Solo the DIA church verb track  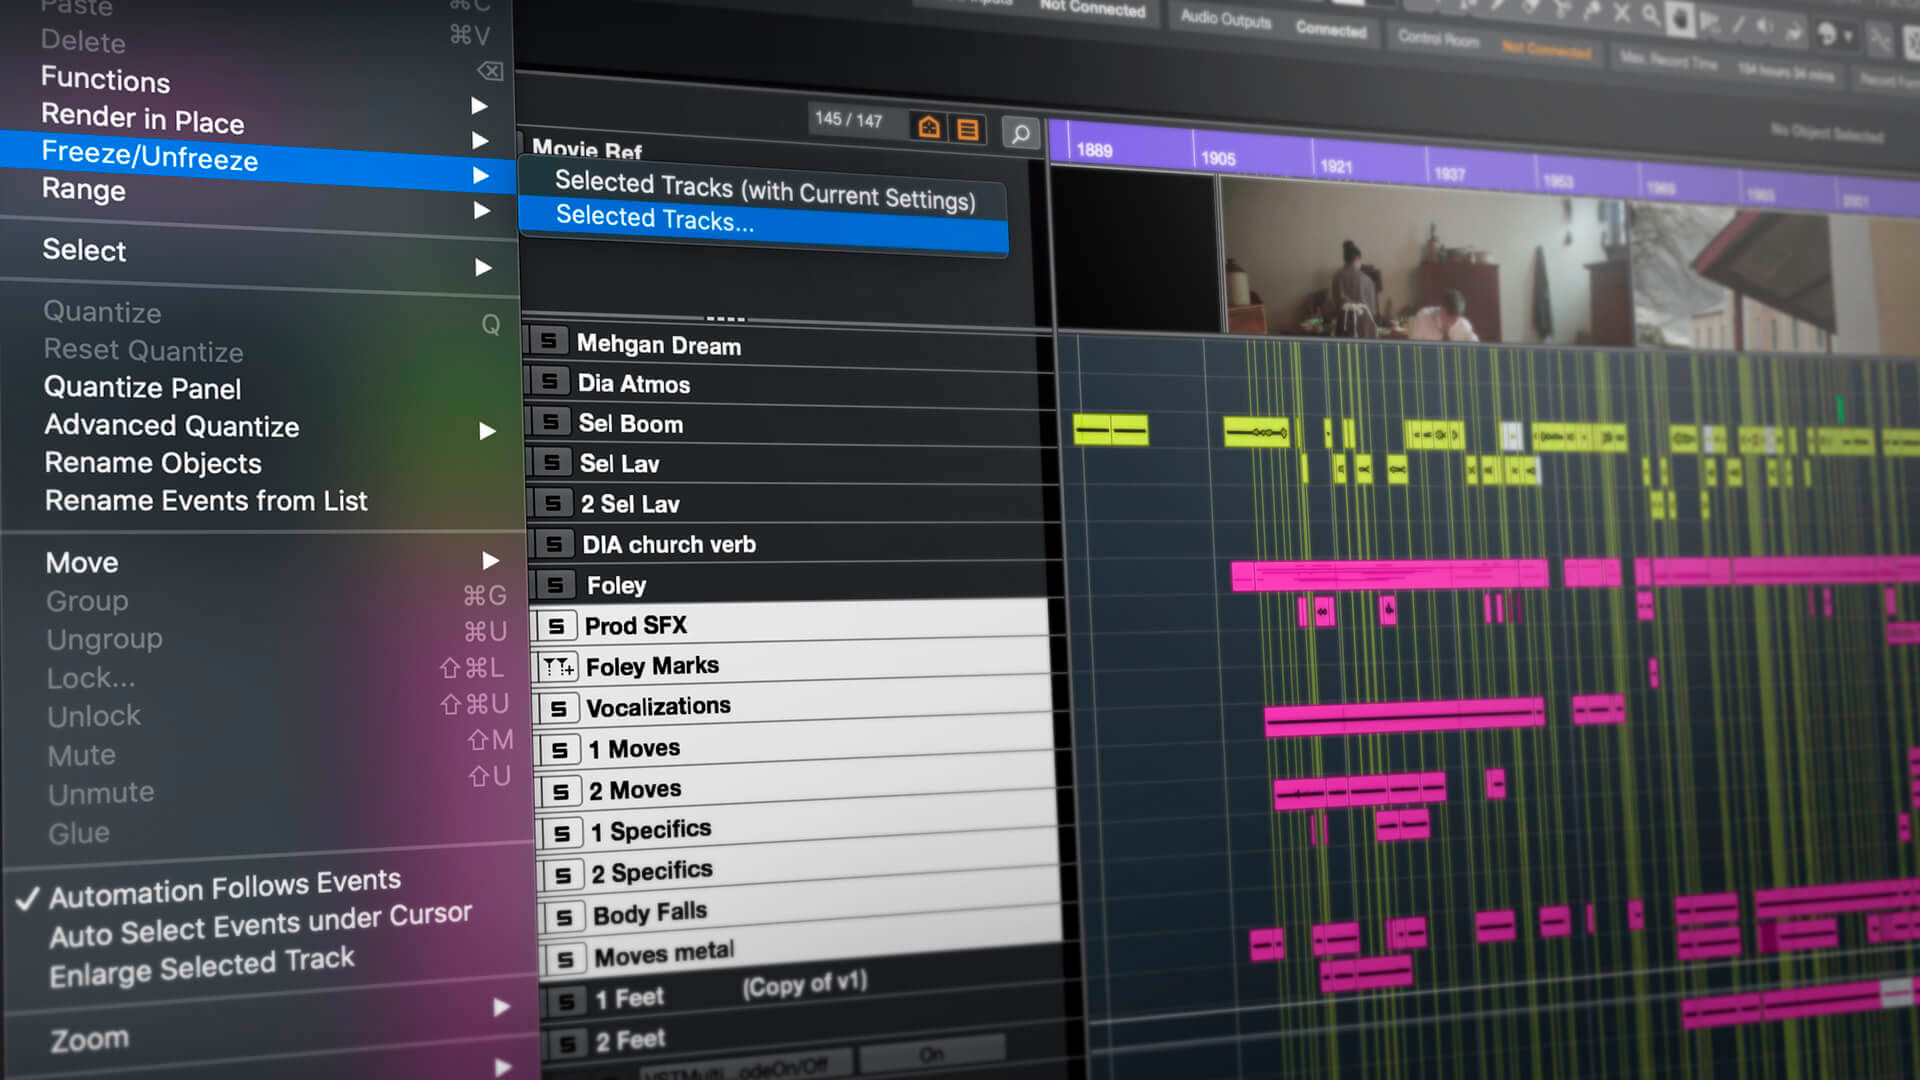coord(553,544)
